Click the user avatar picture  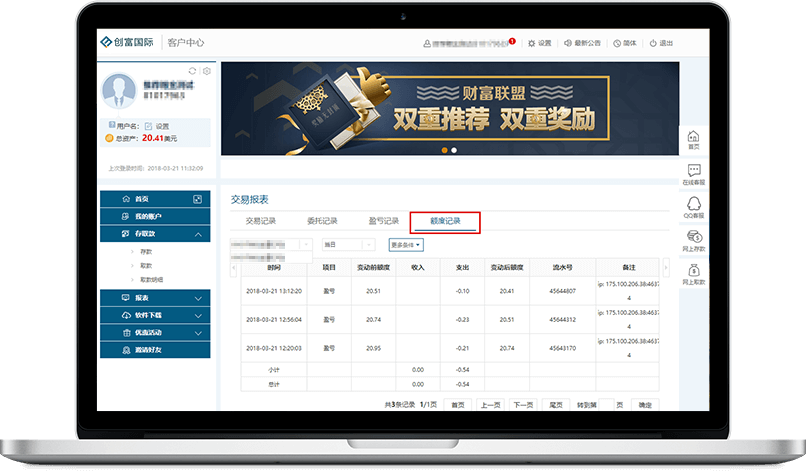(119, 90)
